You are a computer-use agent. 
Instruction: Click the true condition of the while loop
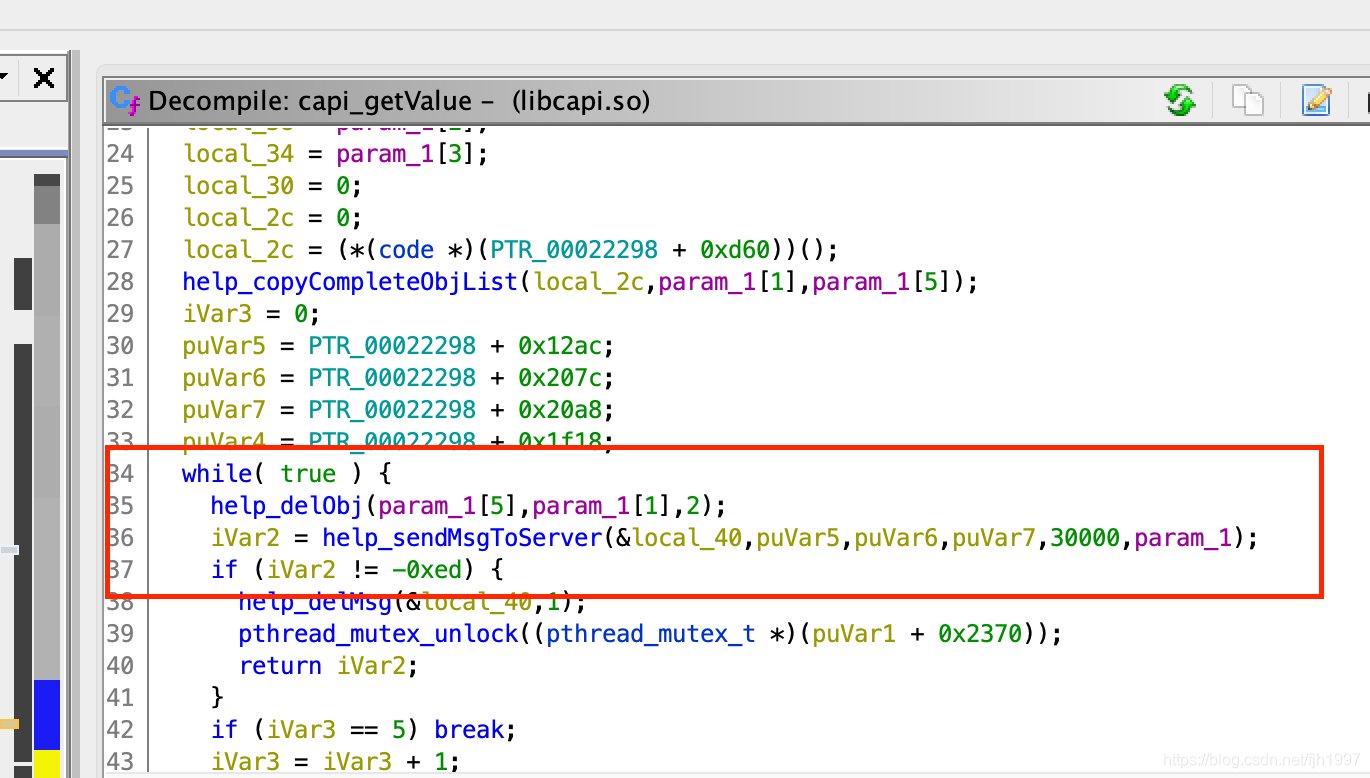coord(308,474)
